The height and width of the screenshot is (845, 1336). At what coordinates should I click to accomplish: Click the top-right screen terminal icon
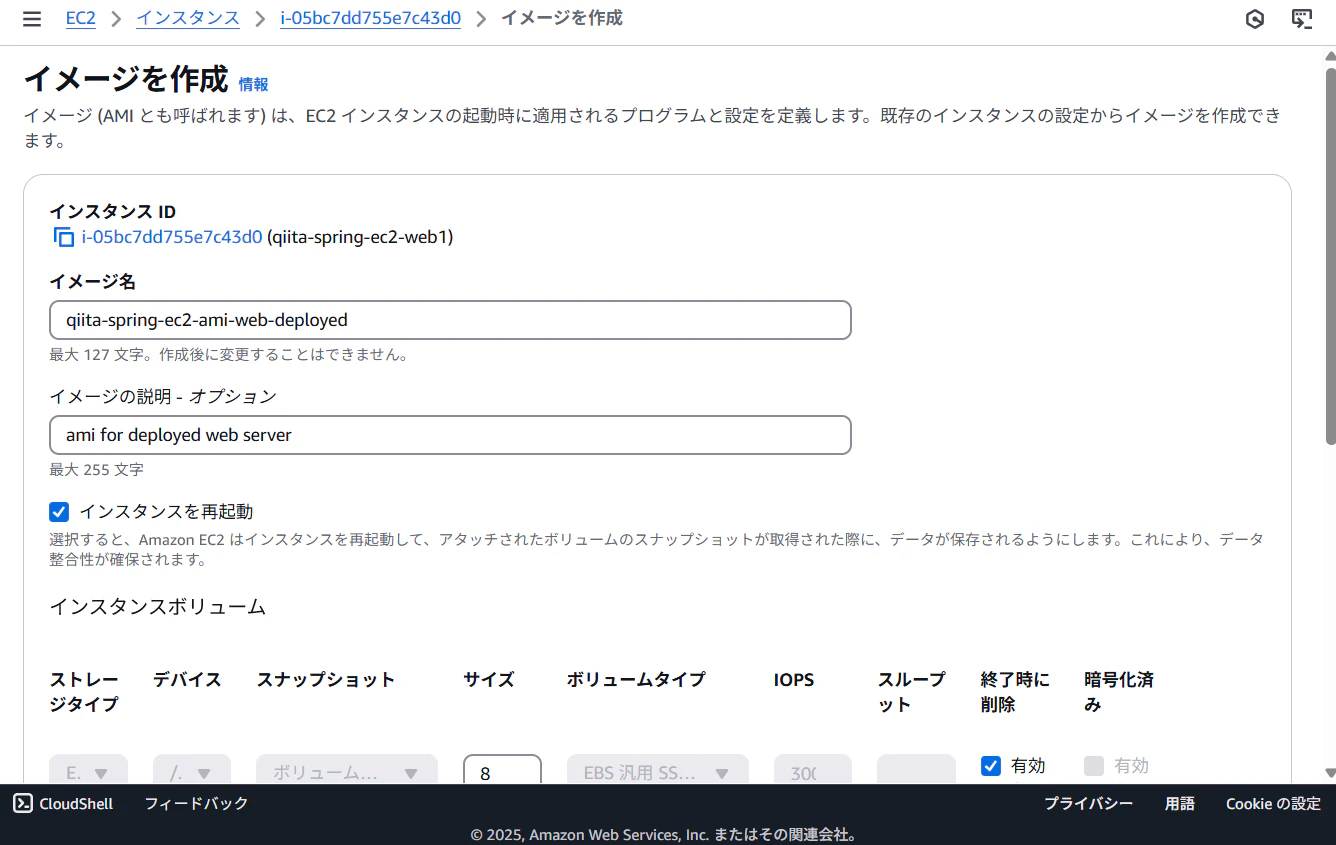(x=1302, y=19)
